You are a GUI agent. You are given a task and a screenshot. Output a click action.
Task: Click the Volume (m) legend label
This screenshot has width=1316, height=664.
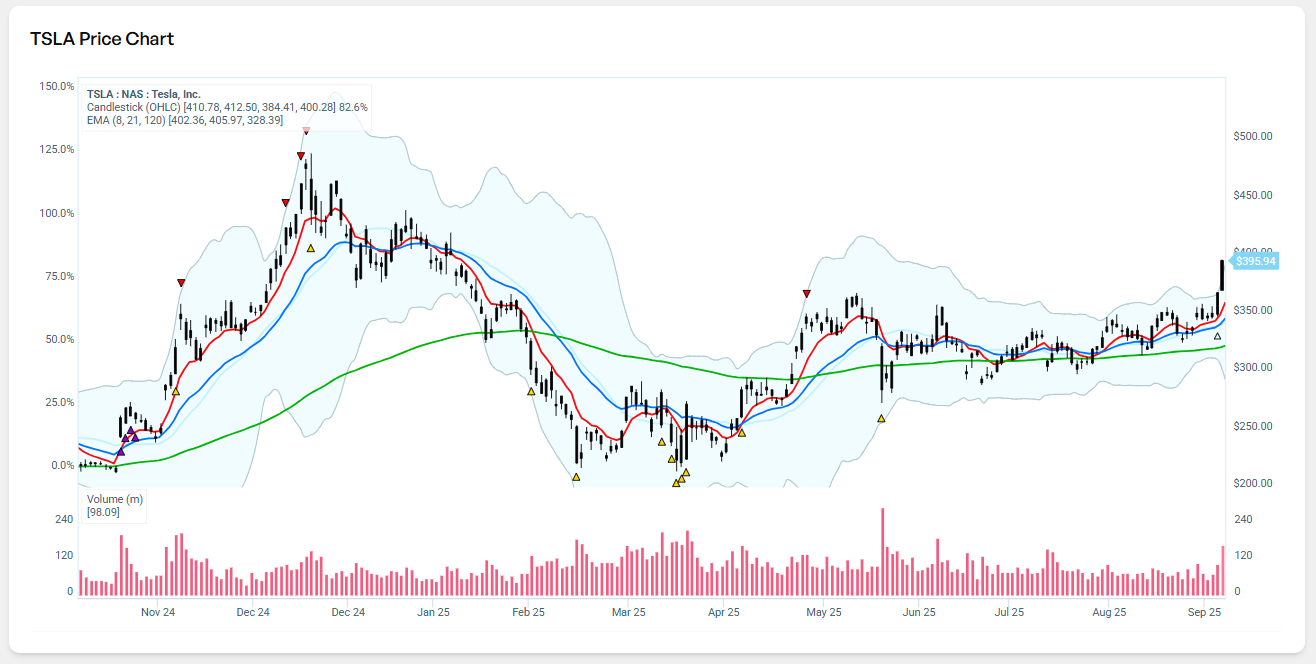coord(115,499)
